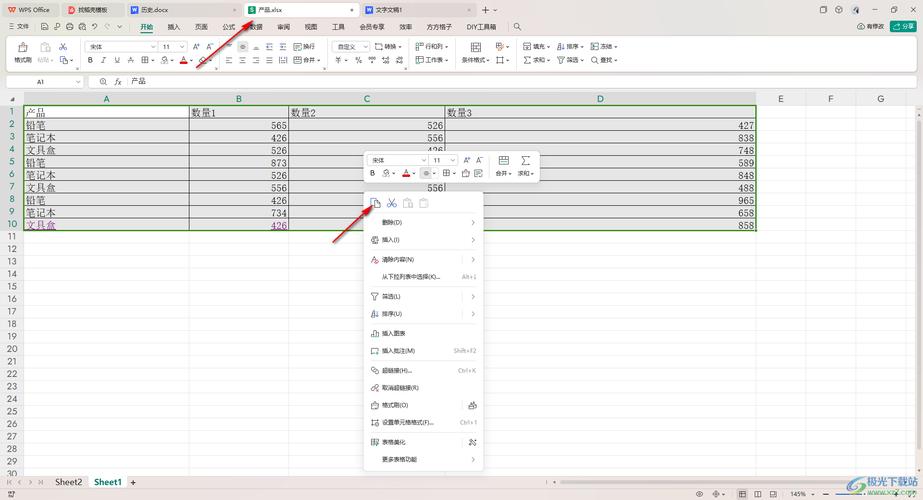
Task: Click the ribbon Filter (筛选) button
Action: coord(570,60)
